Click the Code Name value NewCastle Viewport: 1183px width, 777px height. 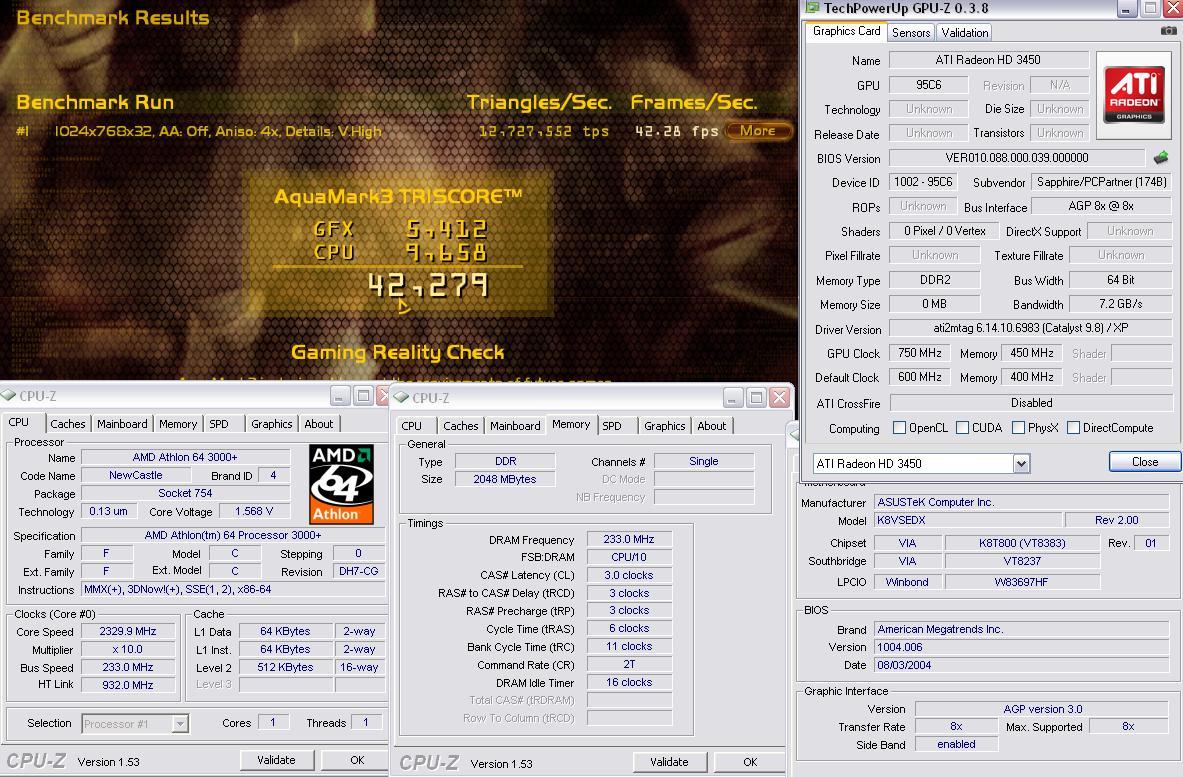pos(135,475)
